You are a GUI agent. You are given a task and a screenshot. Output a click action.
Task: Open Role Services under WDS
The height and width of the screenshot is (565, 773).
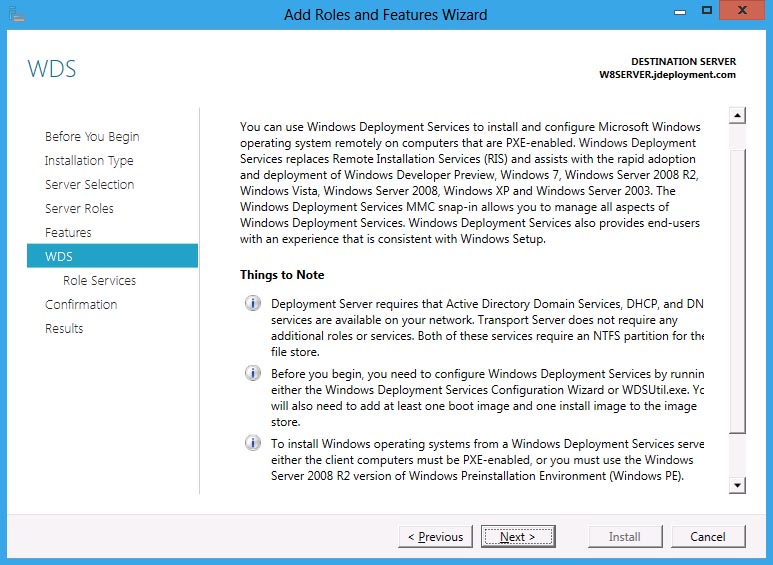pos(99,281)
